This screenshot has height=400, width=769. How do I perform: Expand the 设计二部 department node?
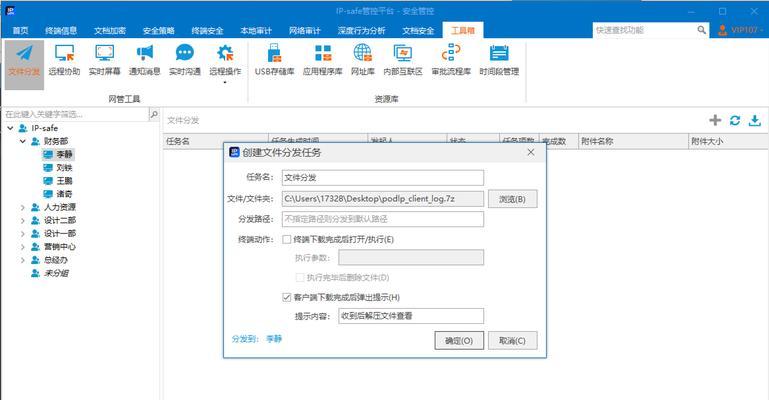(23, 221)
